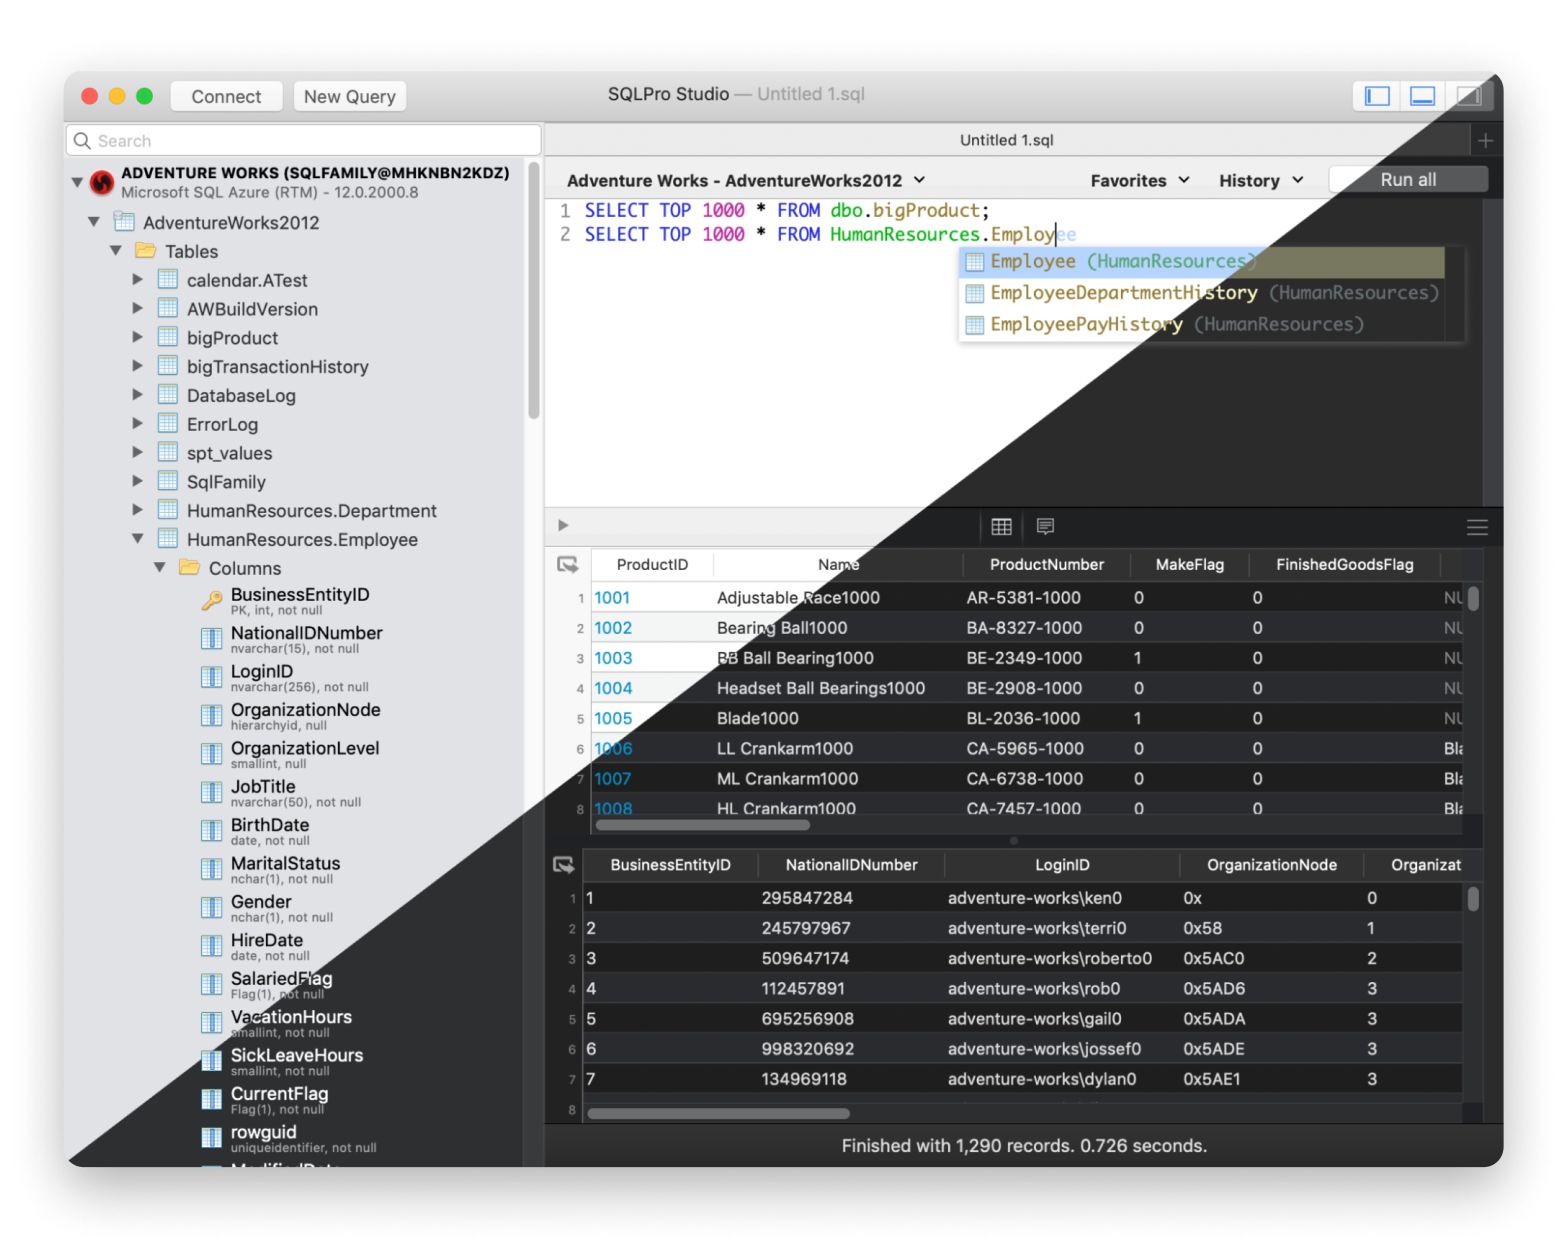Collapse the AdventureWorks2012 database node
Image resolution: width=1560 pixels, height=1260 pixels.
(94, 222)
